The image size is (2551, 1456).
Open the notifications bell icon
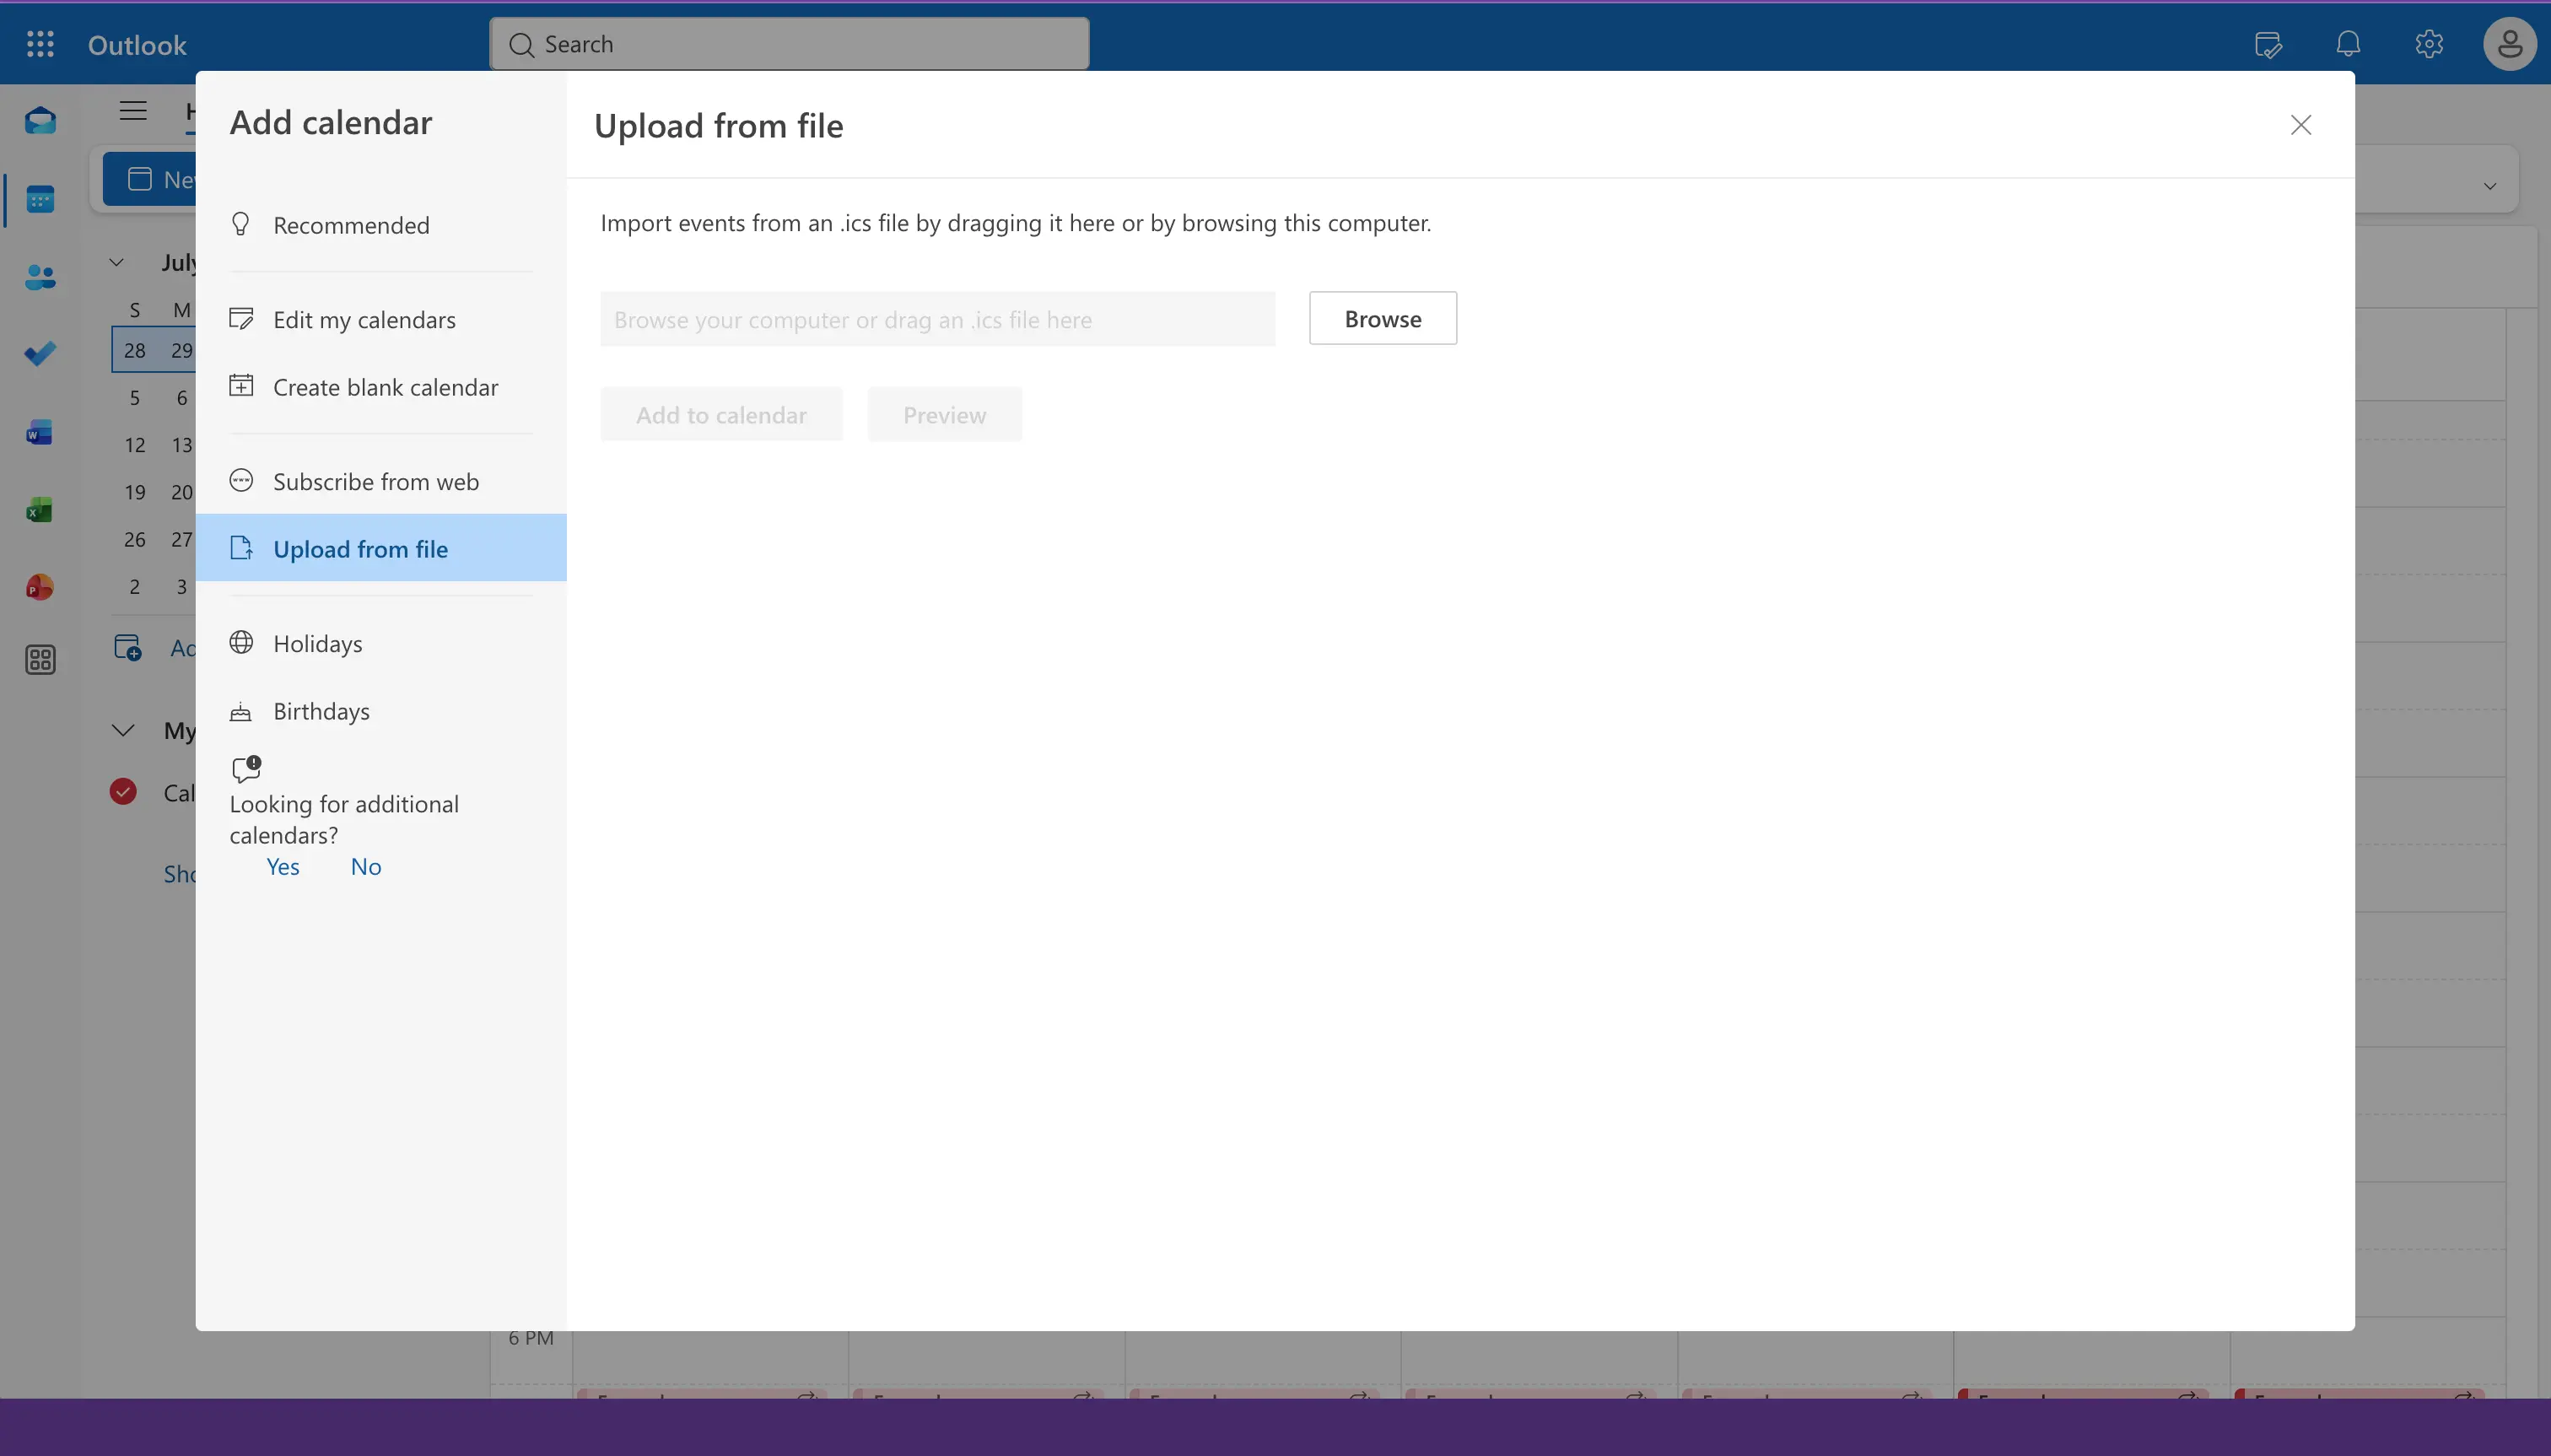tap(2348, 44)
